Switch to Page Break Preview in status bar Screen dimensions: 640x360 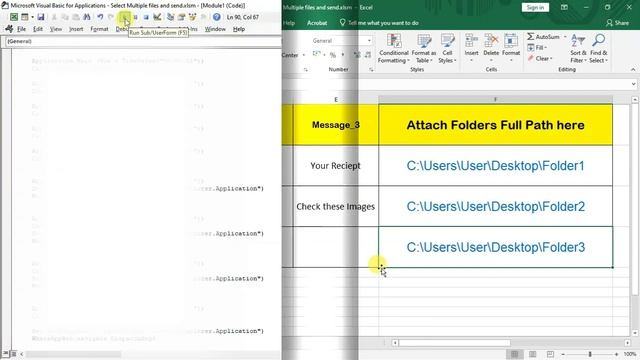[550, 354]
